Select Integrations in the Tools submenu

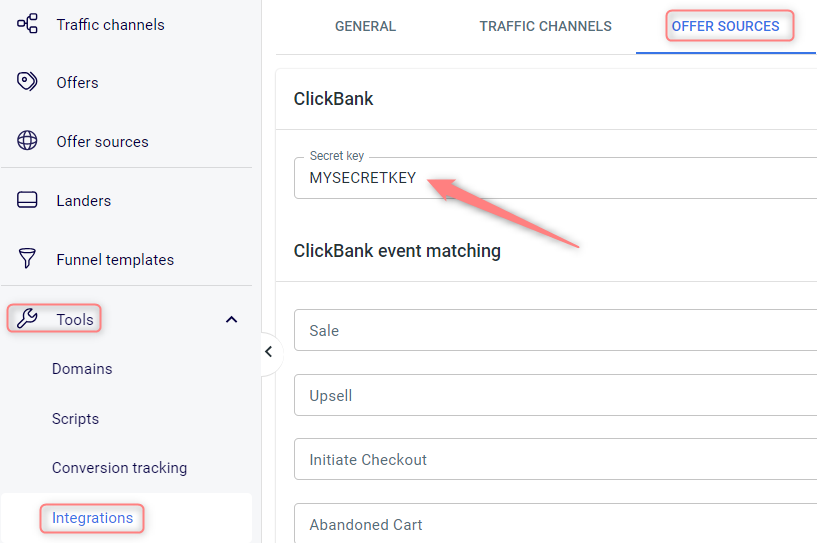click(93, 518)
